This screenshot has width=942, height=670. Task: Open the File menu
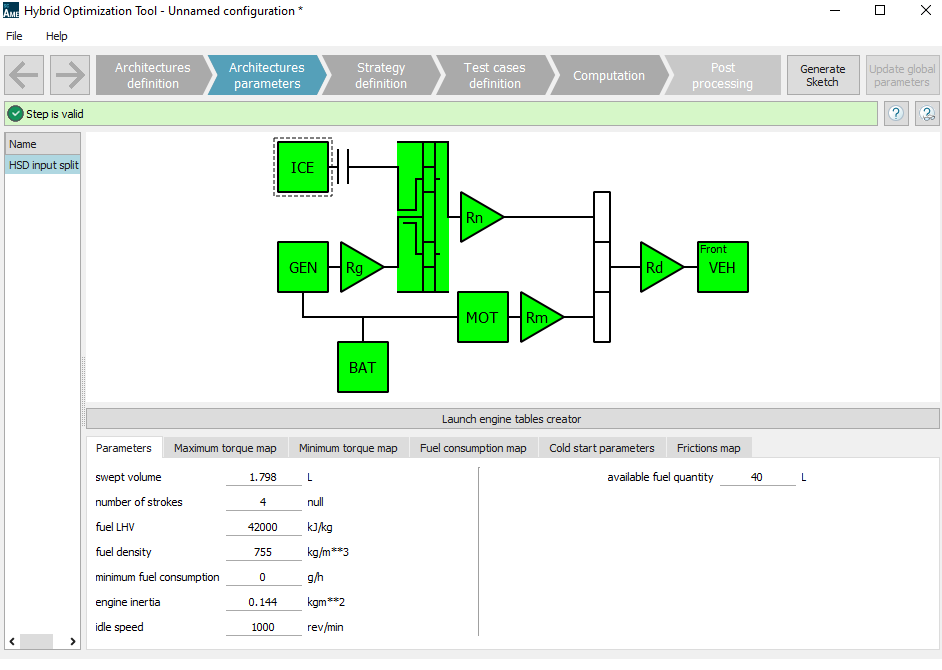15,36
